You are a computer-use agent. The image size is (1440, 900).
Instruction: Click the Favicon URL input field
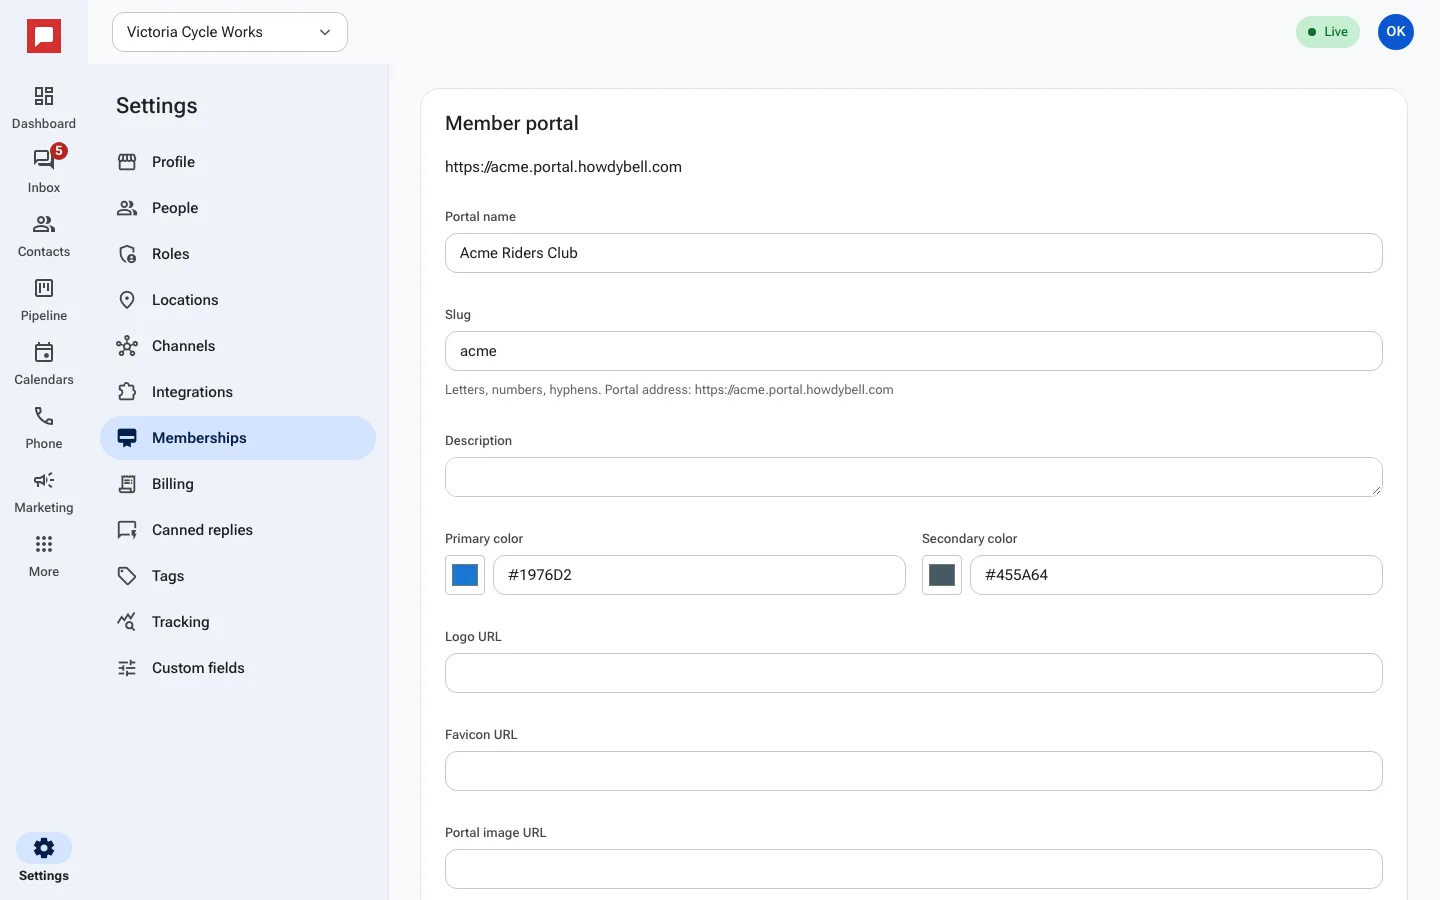click(914, 771)
